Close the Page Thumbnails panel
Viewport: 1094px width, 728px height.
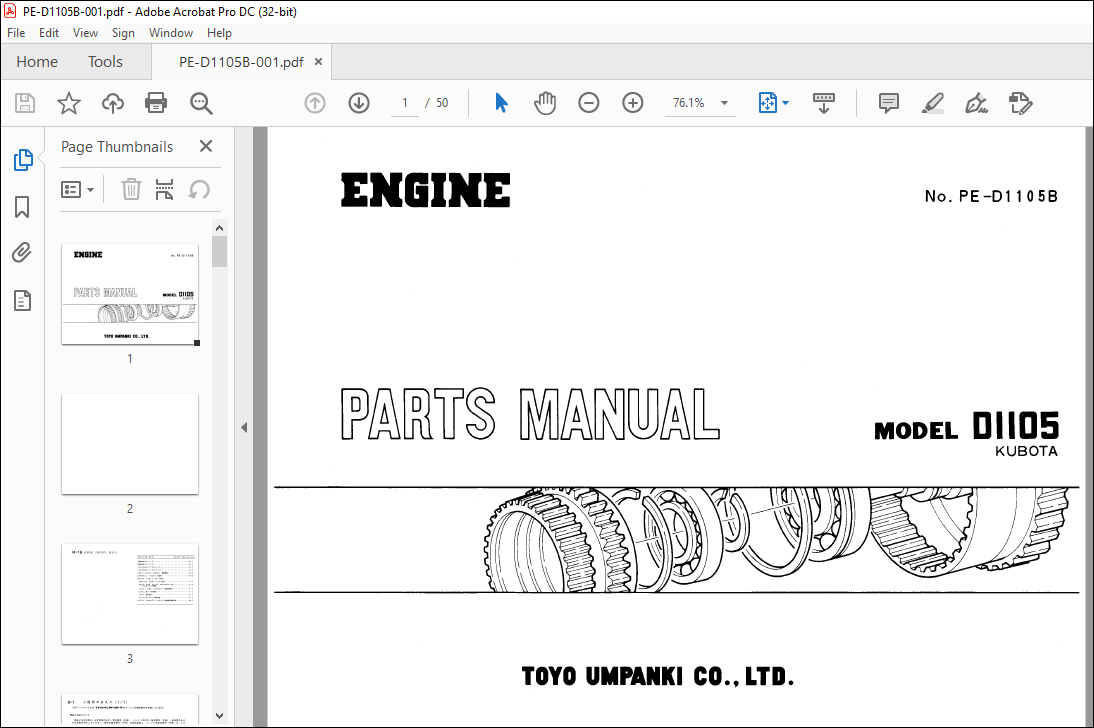206,146
